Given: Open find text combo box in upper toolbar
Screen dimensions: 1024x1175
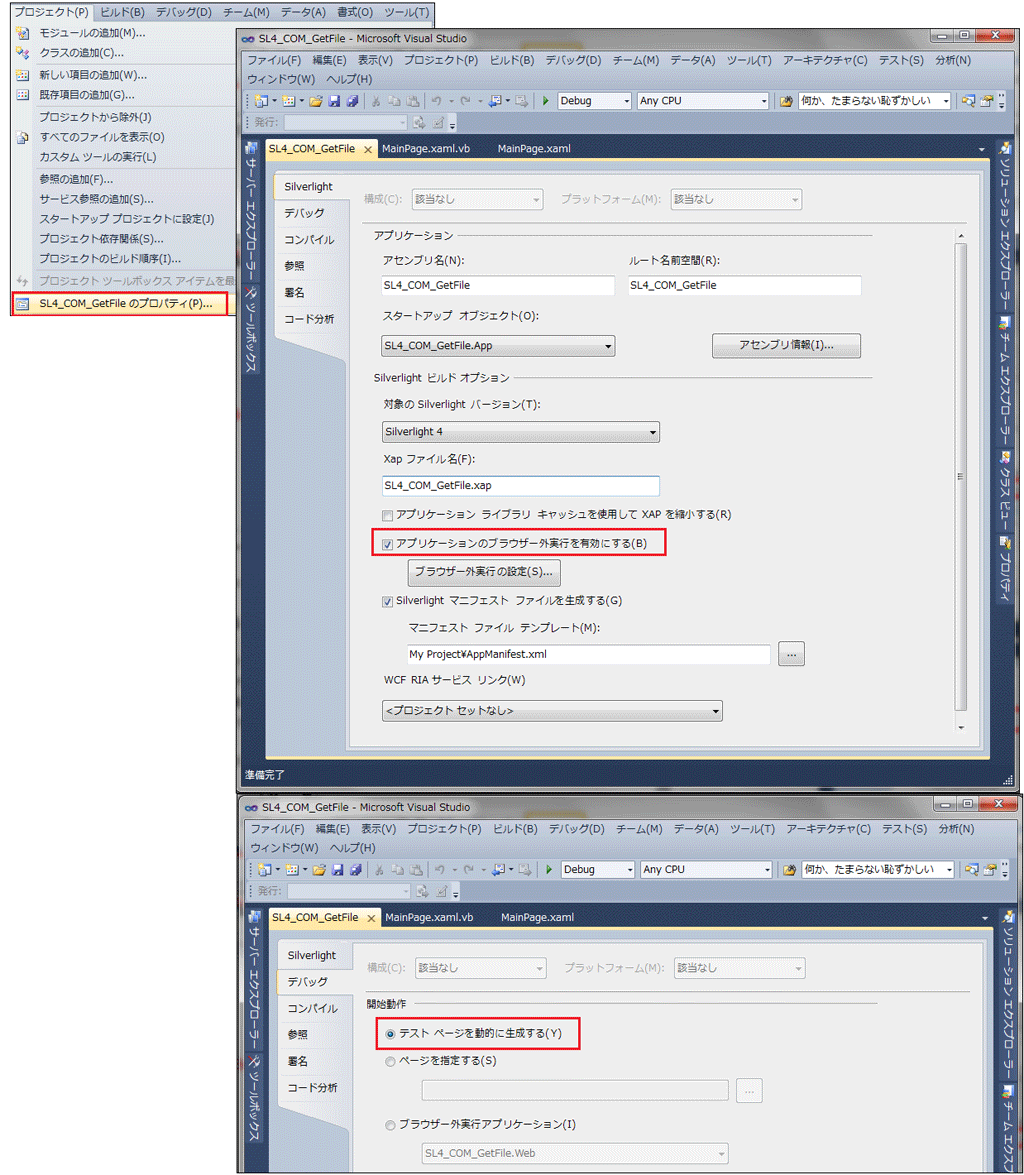Looking at the screenshot, I should pyautogui.click(x=874, y=101).
